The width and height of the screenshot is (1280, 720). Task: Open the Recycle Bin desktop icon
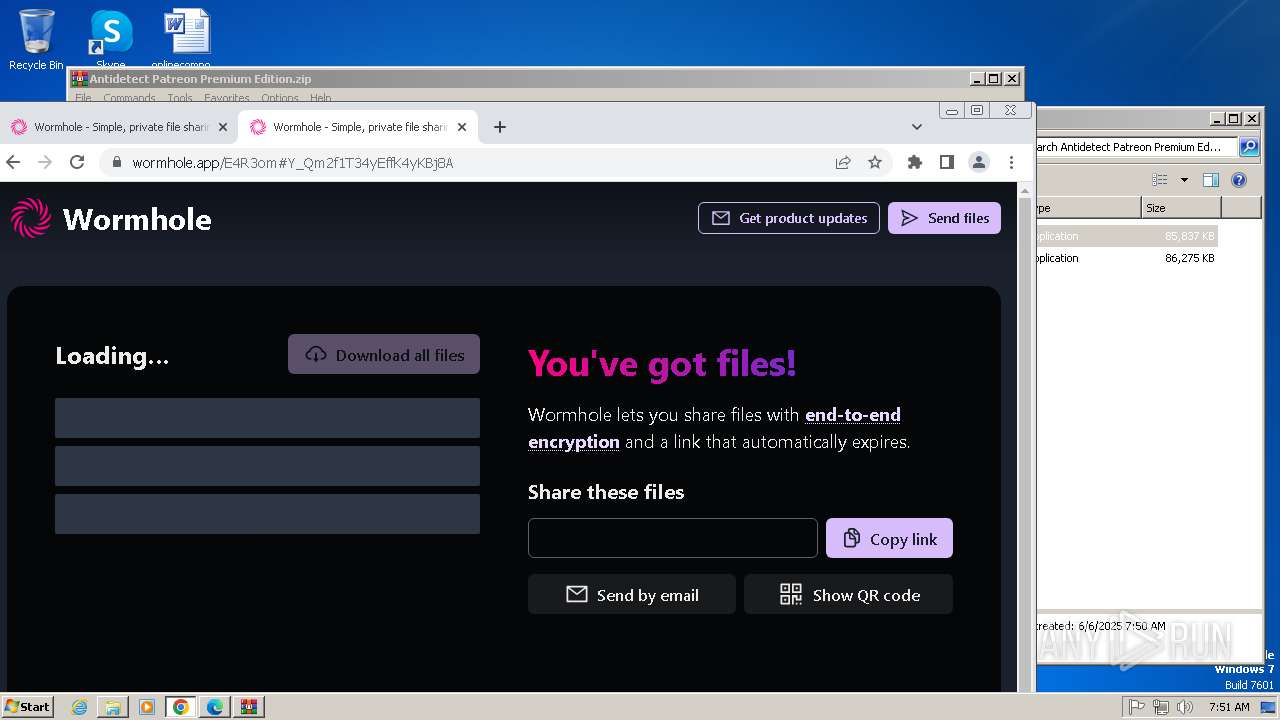pyautogui.click(x=36, y=40)
